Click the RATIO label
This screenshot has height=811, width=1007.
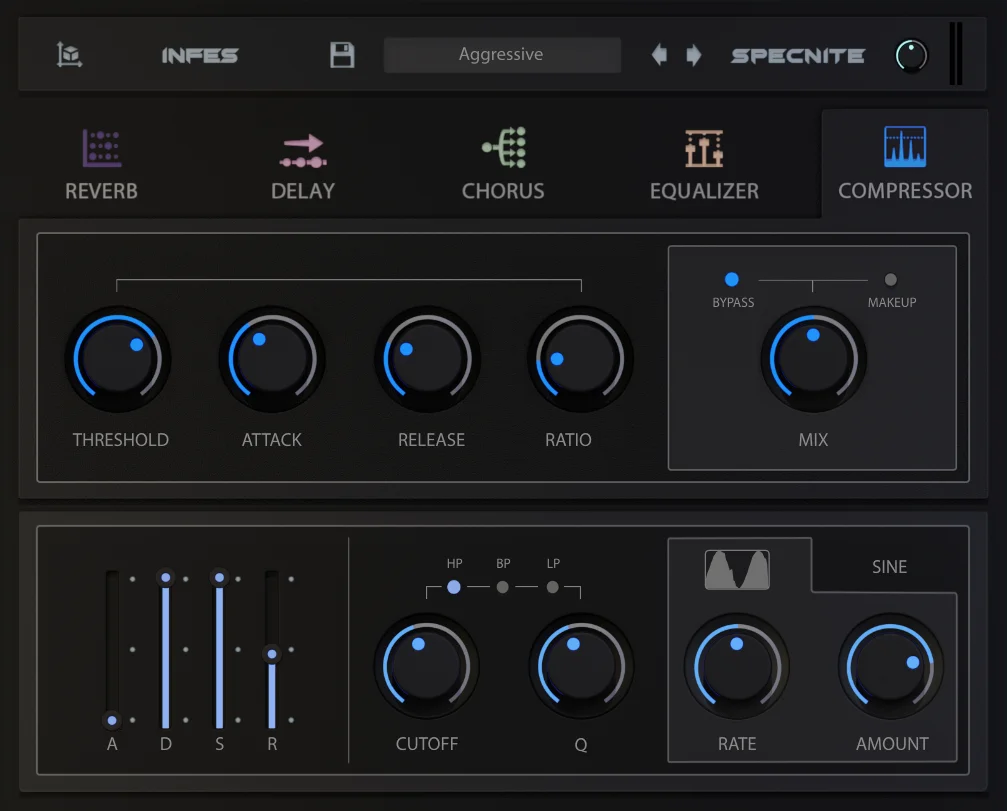point(568,440)
